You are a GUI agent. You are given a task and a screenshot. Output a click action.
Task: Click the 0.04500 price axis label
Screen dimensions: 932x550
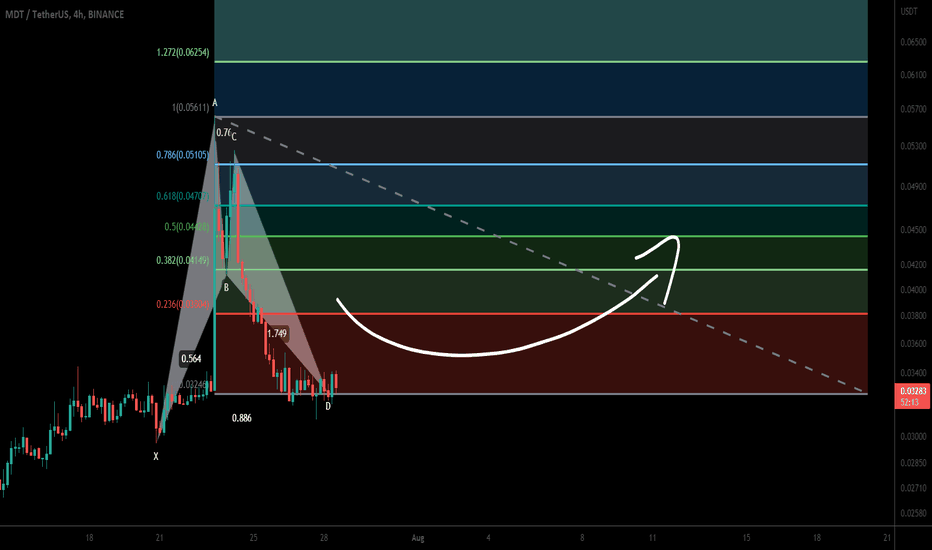pos(913,229)
